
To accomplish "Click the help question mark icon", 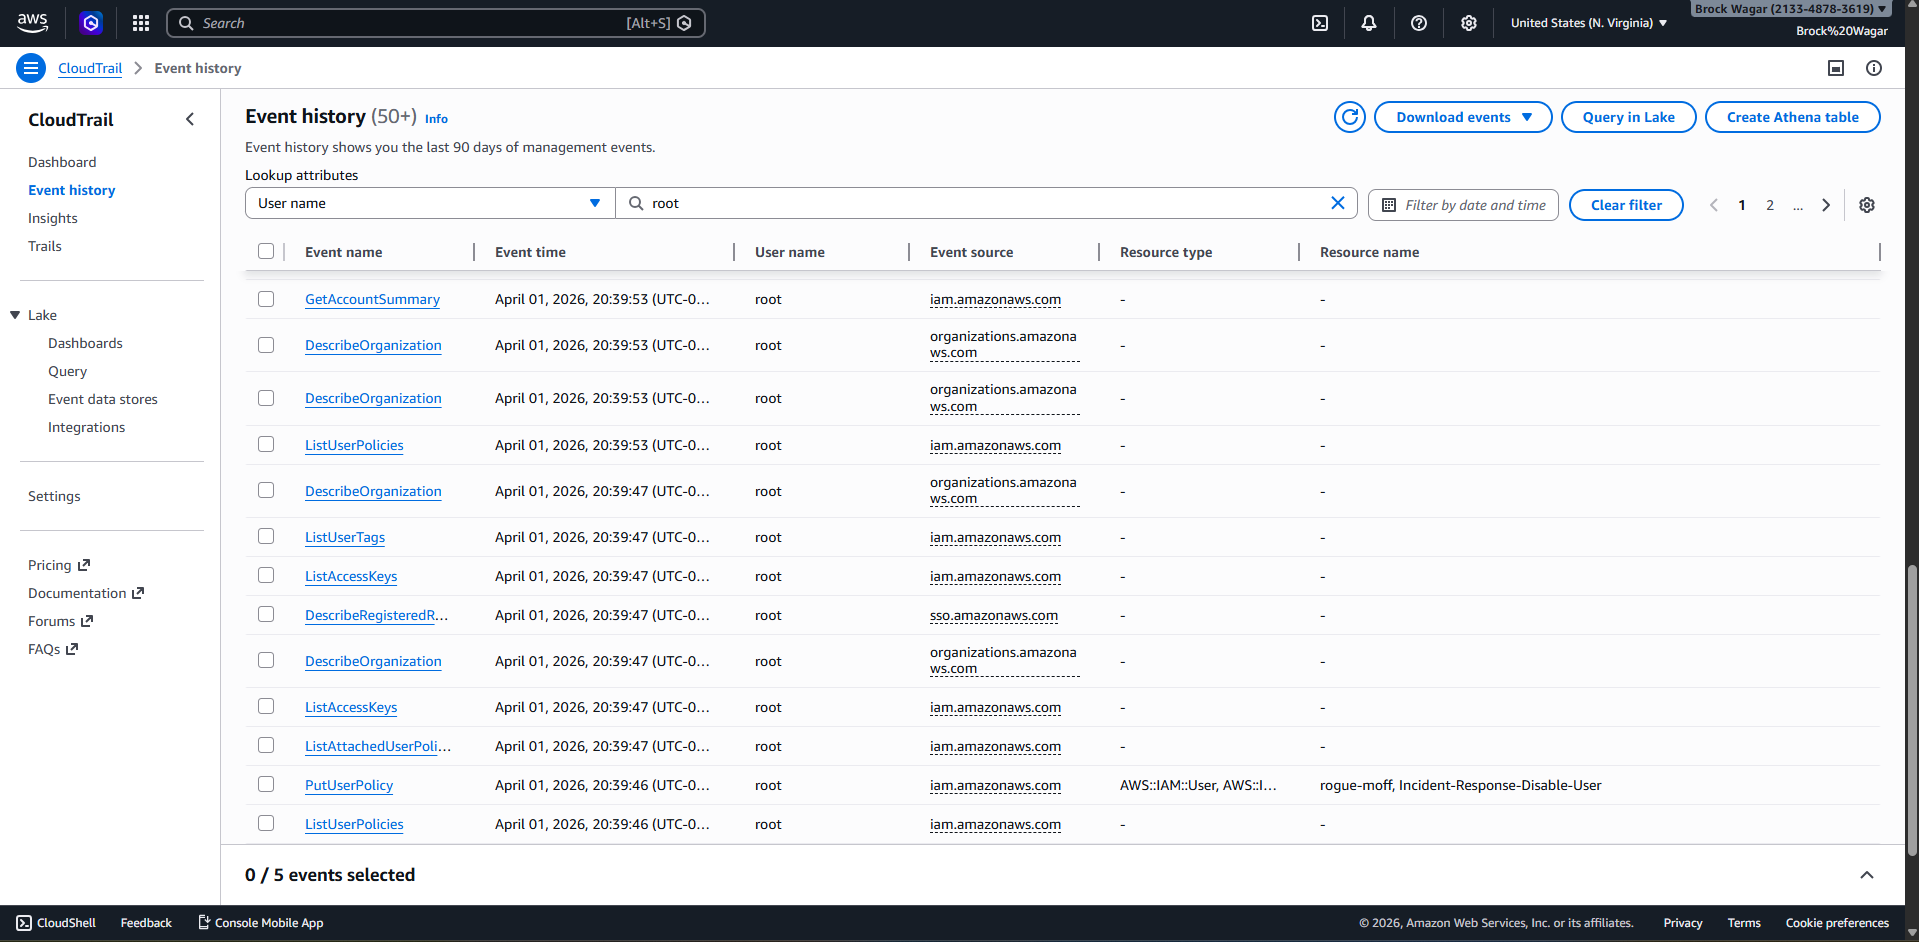I will point(1418,22).
